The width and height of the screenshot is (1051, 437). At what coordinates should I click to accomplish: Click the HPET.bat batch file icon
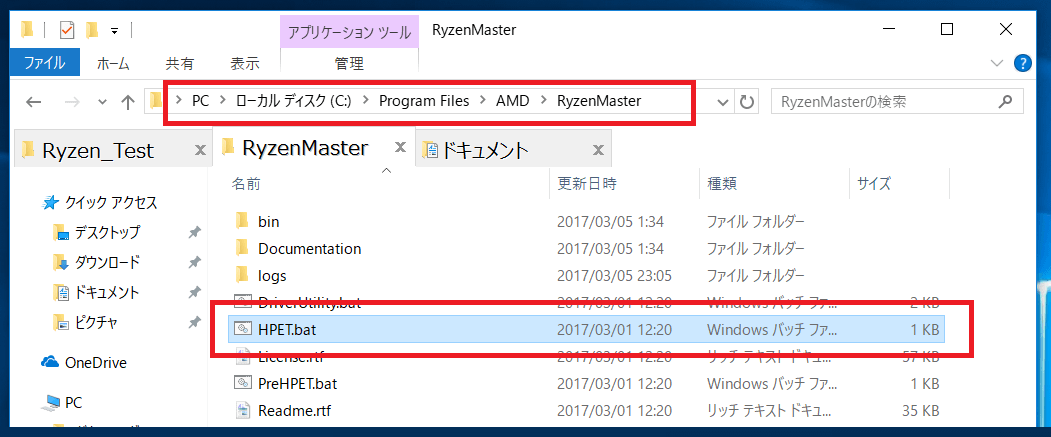pos(242,329)
